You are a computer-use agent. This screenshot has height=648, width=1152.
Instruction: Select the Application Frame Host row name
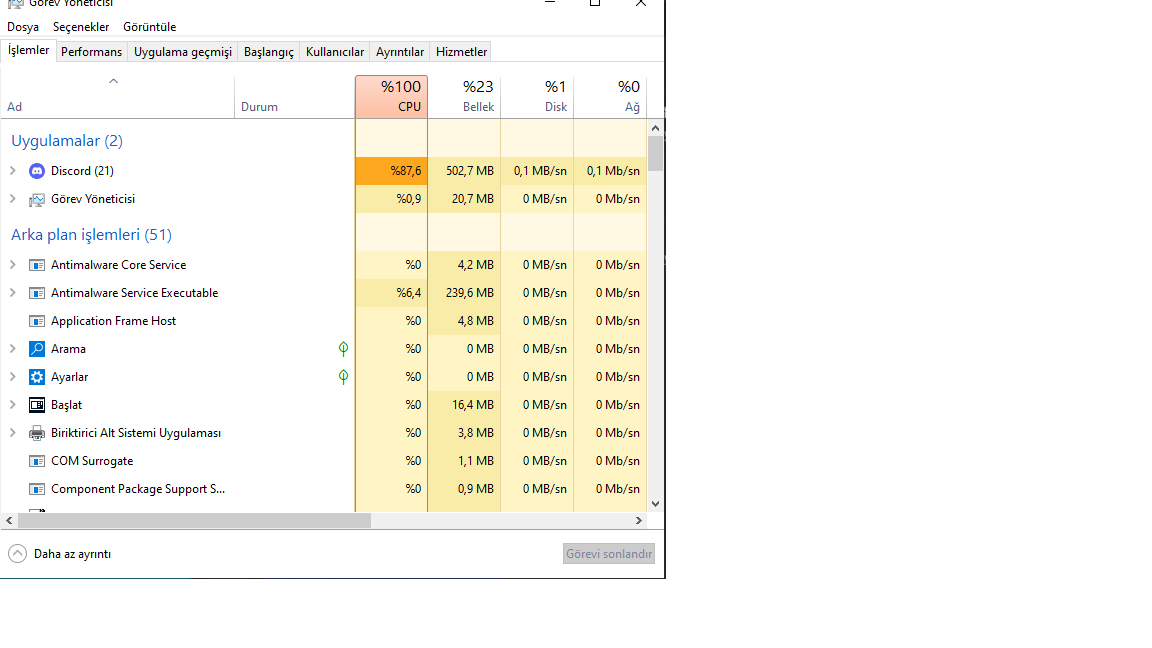pos(113,321)
